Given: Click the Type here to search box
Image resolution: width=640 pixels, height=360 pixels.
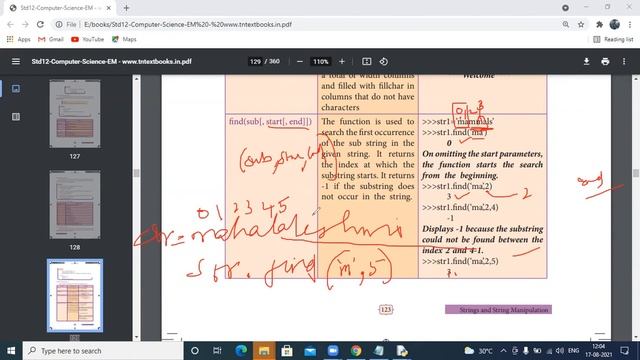Looking at the screenshot, I should (103, 351).
